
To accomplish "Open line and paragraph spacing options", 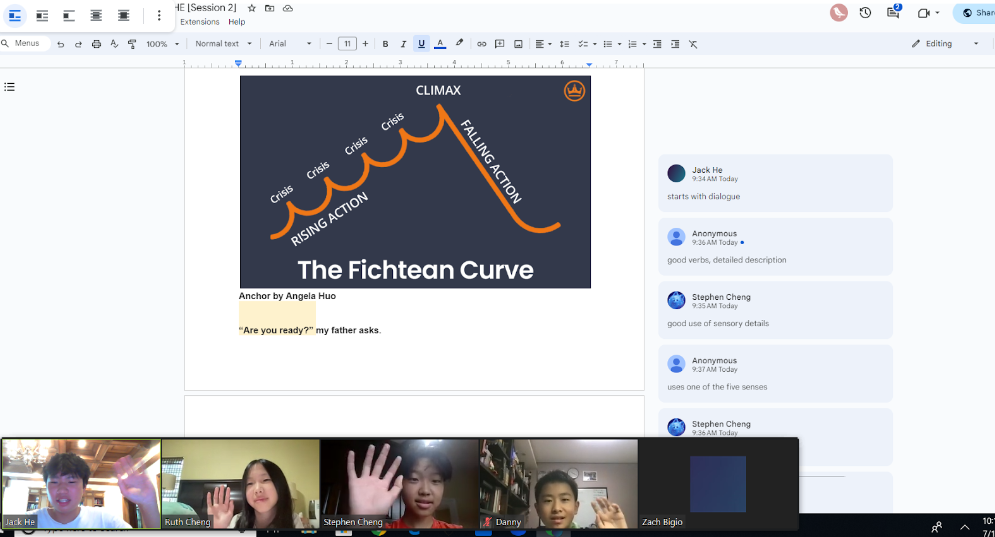I will [x=564, y=44].
